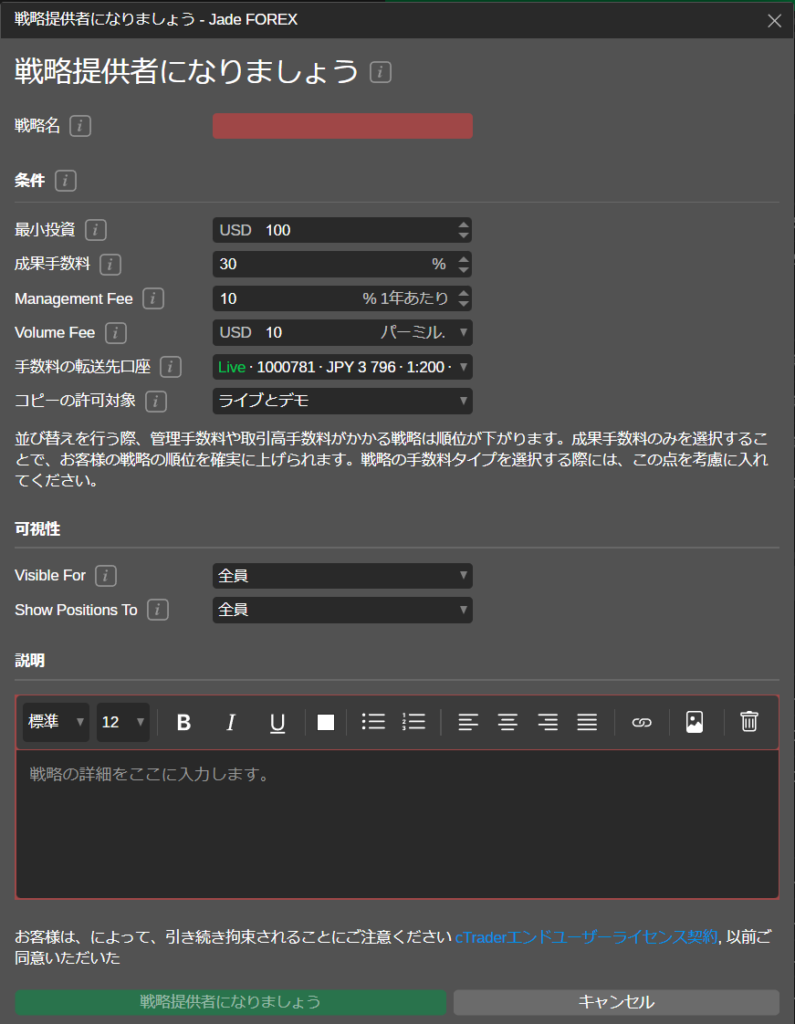
Task: Click info icon next to Management Fee
Action: (154, 298)
